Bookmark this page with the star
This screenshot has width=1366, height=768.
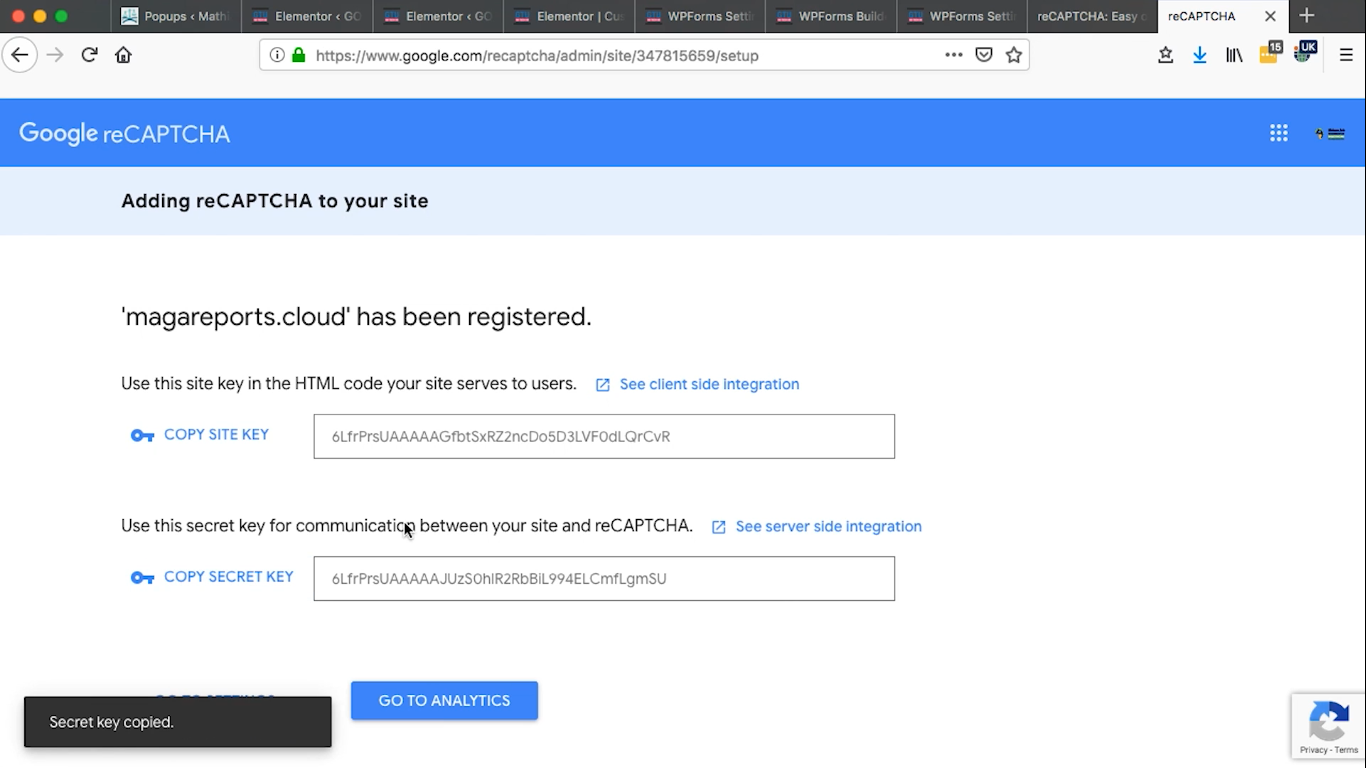click(x=1014, y=55)
